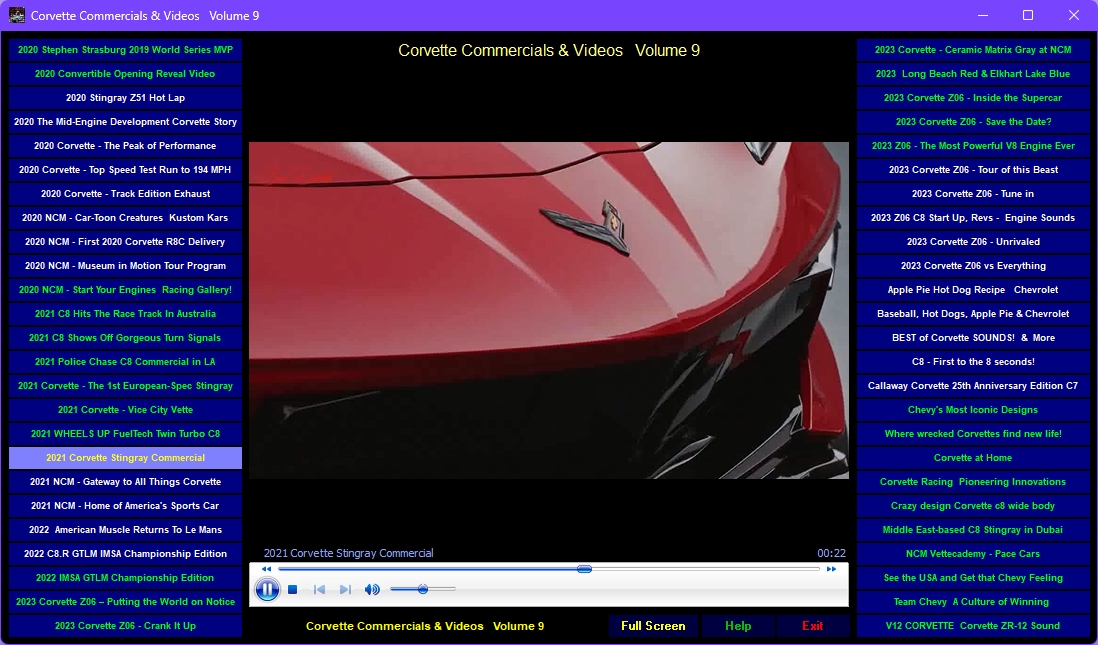Screen dimensions: 1098x645
Task: Play 2022 IMSA GTLM Championship Edition
Action: 125,578
